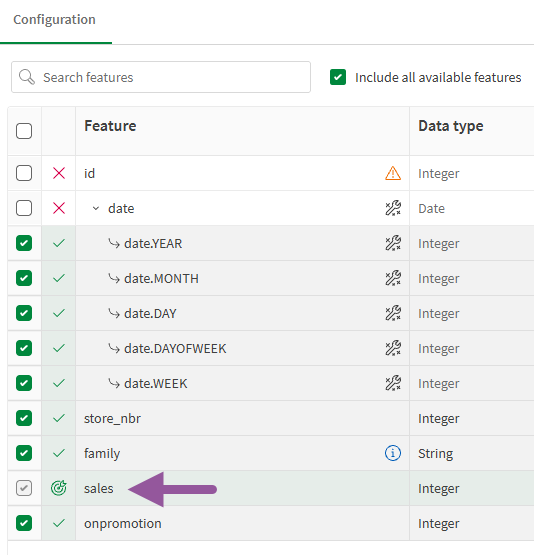
Task: Click the target icon next to sales
Action: click(x=59, y=488)
